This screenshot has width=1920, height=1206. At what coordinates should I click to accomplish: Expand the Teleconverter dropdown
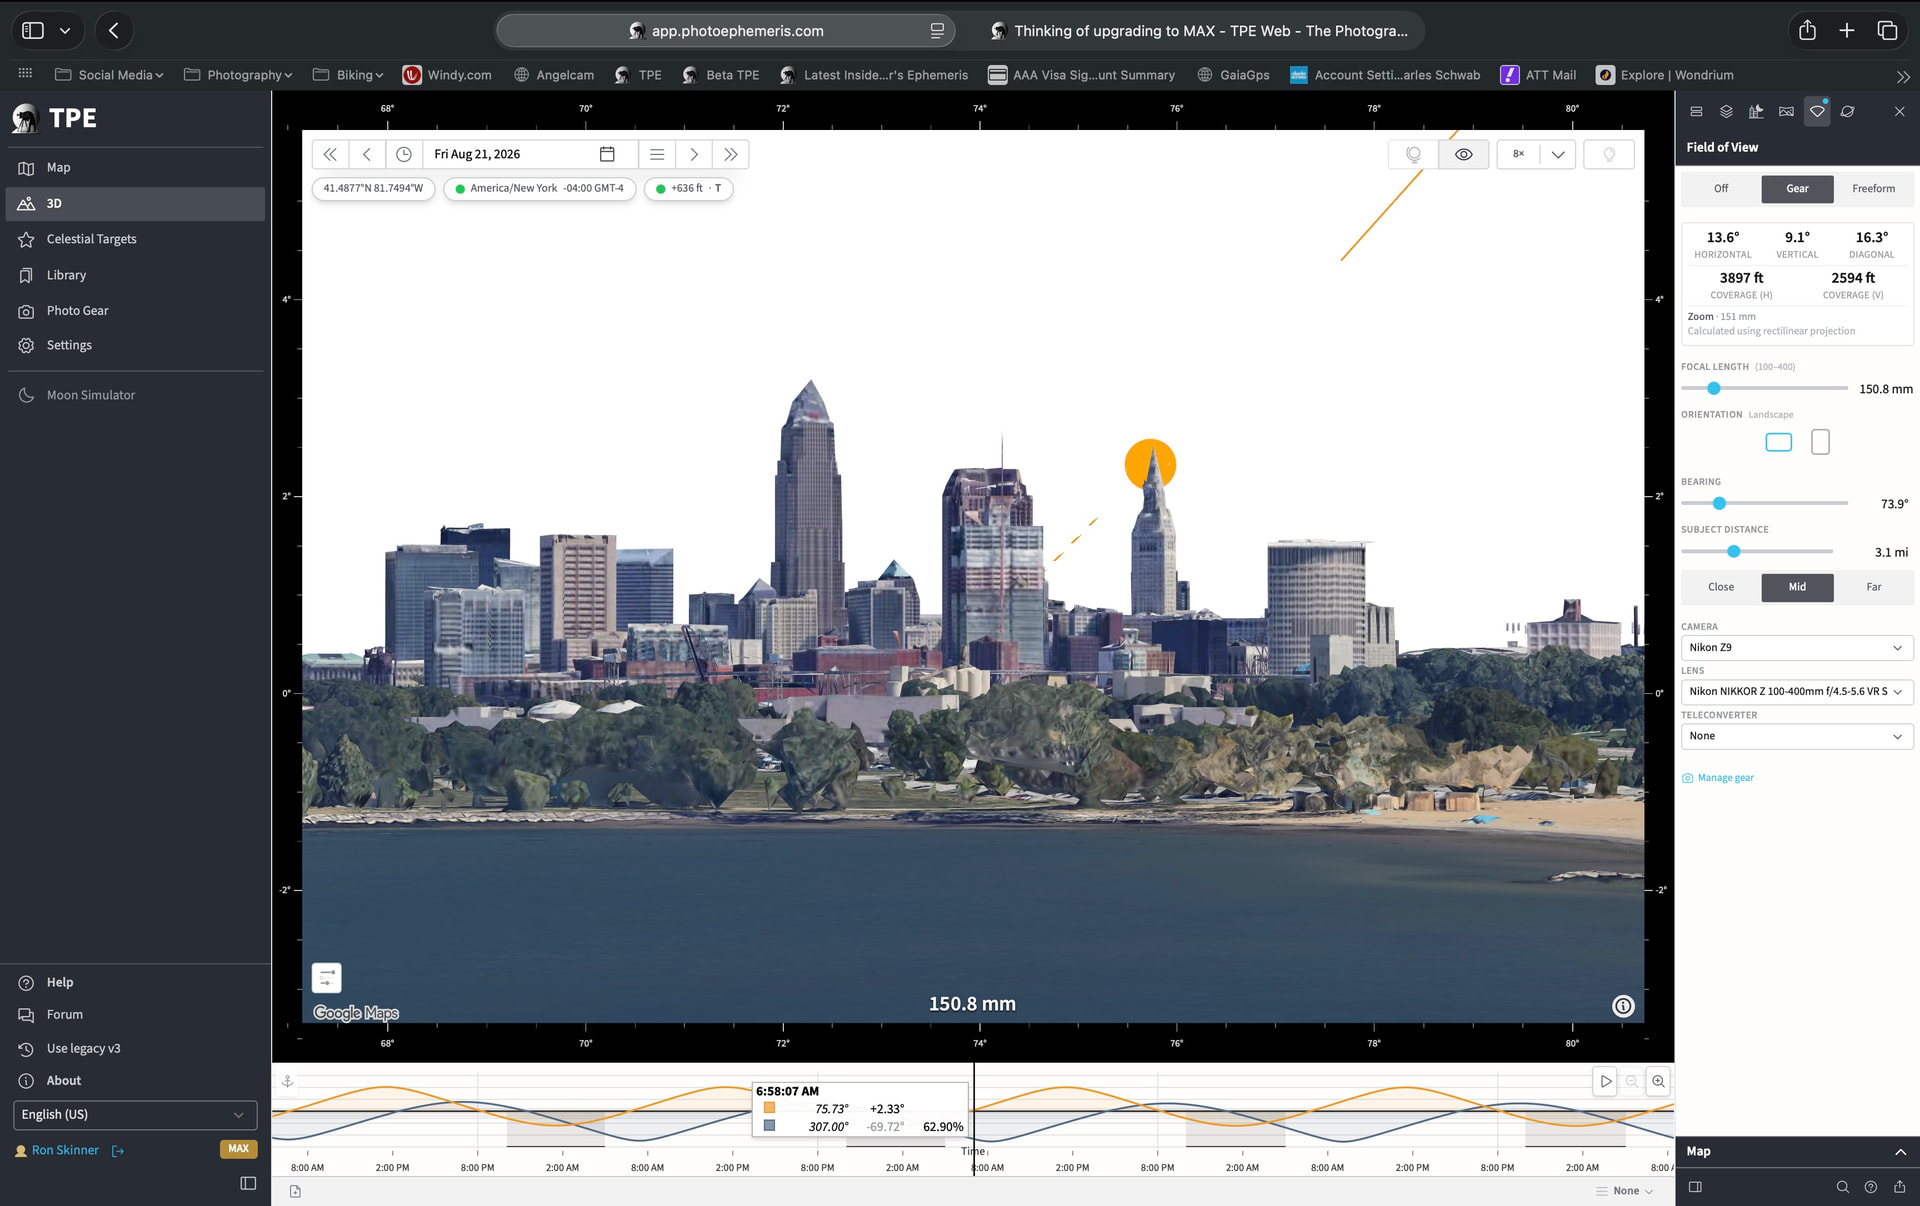tap(1797, 736)
